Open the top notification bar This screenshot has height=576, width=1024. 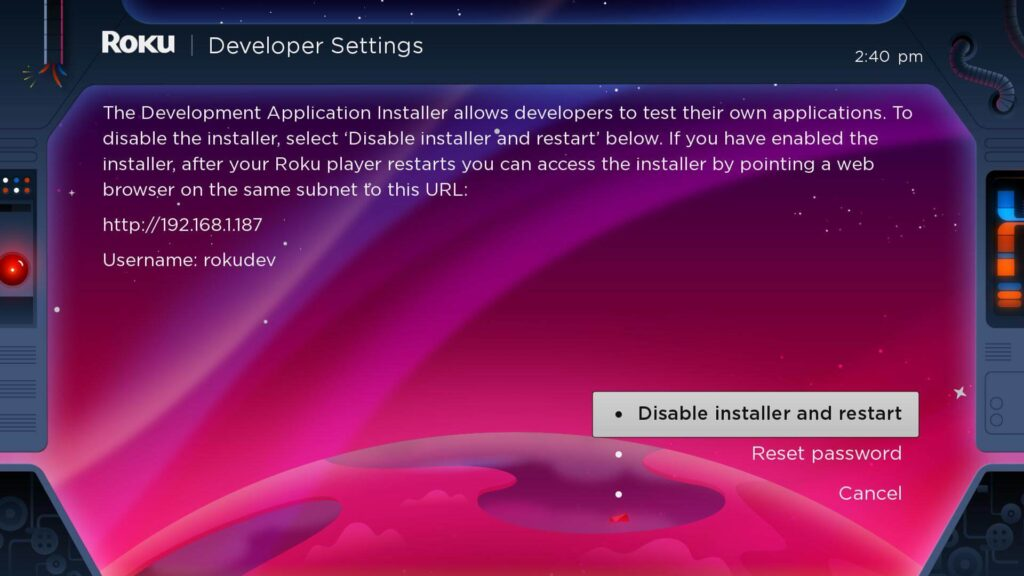(x=512, y=12)
